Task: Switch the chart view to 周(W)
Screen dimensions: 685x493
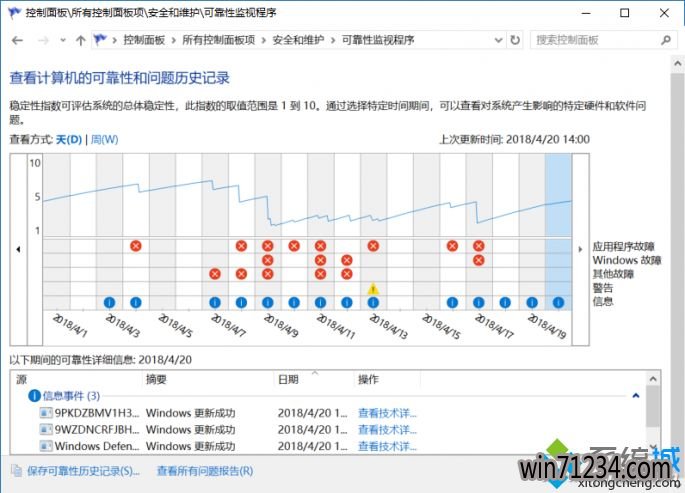Action: pos(104,139)
